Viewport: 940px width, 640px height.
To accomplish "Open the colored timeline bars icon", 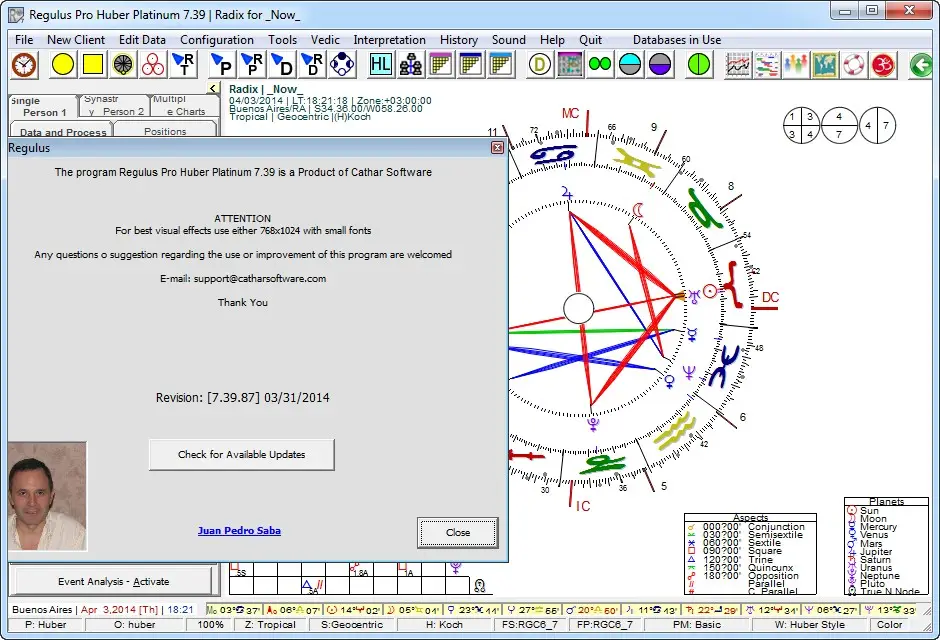I will [x=767, y=65].
